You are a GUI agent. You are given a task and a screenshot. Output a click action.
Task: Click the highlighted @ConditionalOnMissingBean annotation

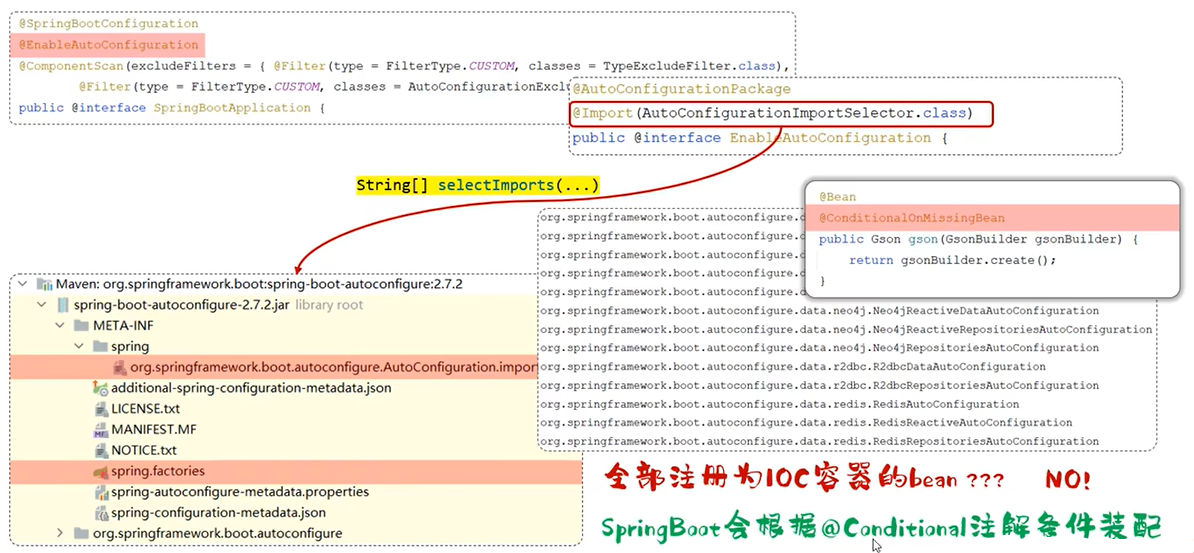coord(912,219)
